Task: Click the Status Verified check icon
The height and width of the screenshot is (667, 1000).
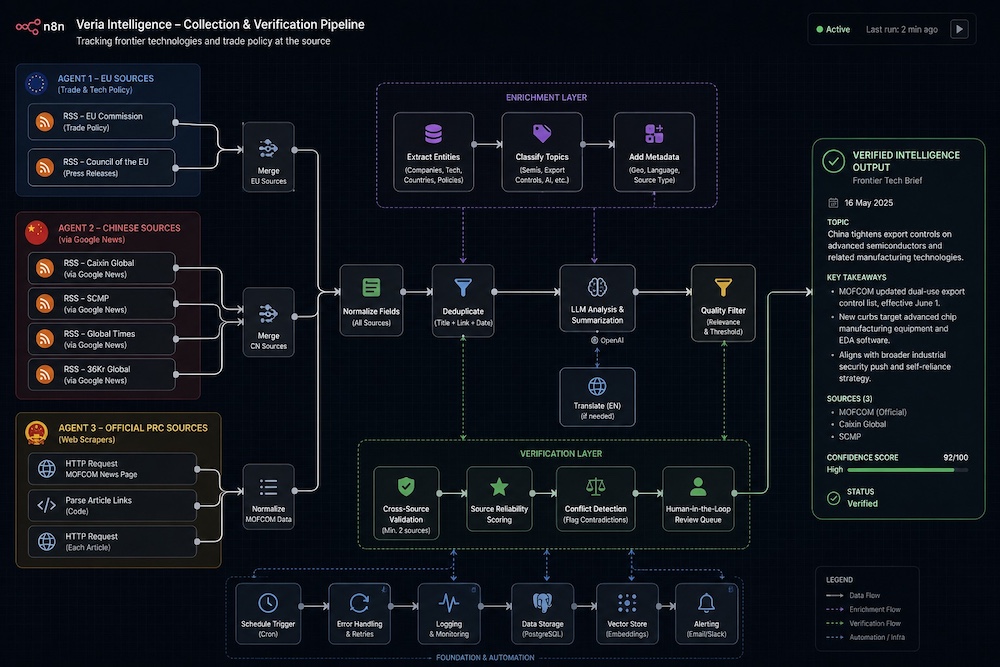Action: [x=834, y=498]
